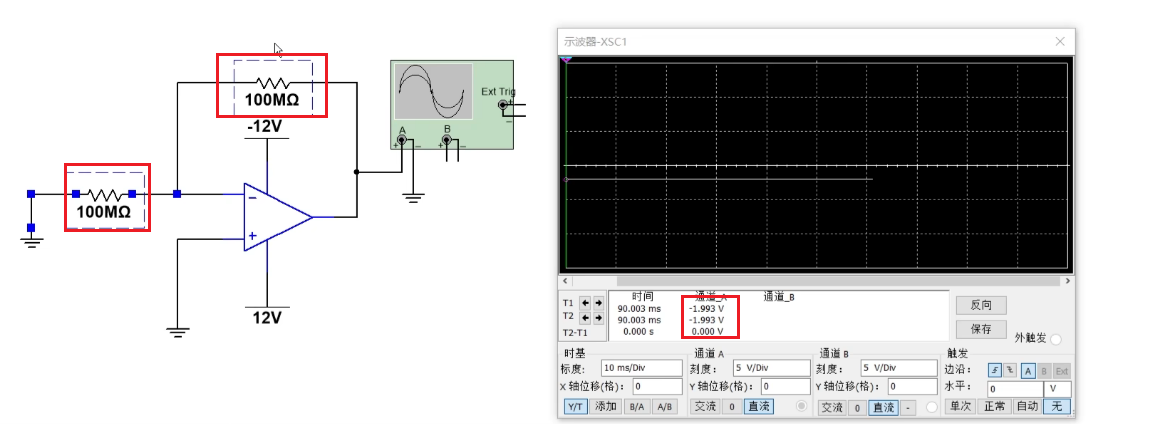Select 添加 timebase mode

(606, 406)
